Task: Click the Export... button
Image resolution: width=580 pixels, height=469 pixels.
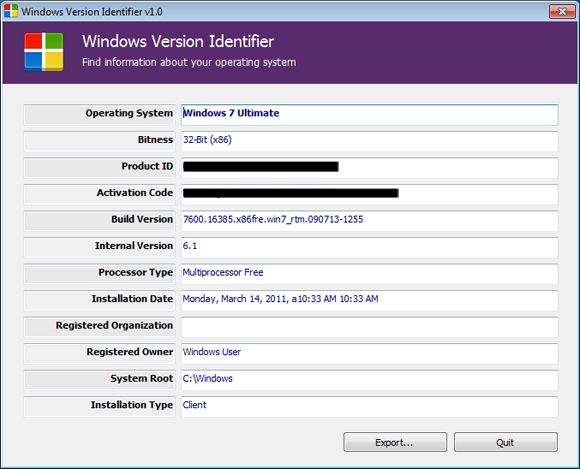Action: [x=395, y=442]
